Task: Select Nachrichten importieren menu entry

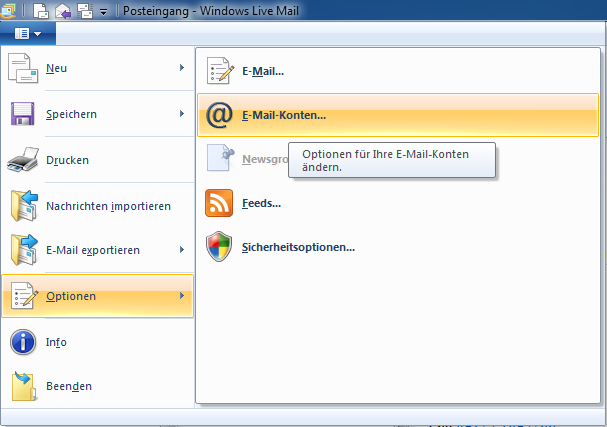Action: 98,206
